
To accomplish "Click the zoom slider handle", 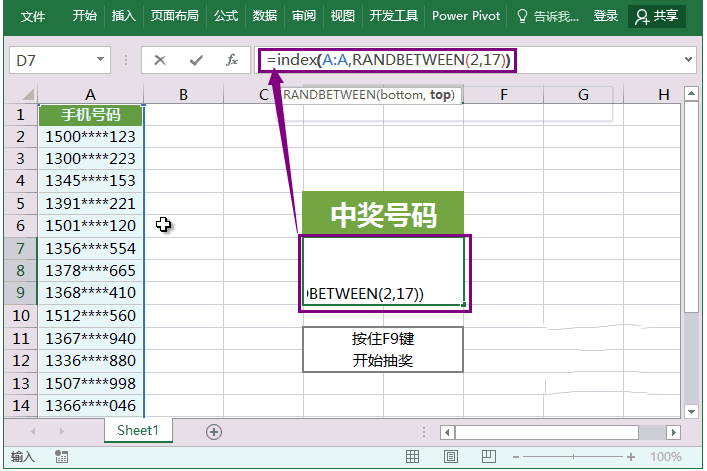I will [x=574, y=457].
